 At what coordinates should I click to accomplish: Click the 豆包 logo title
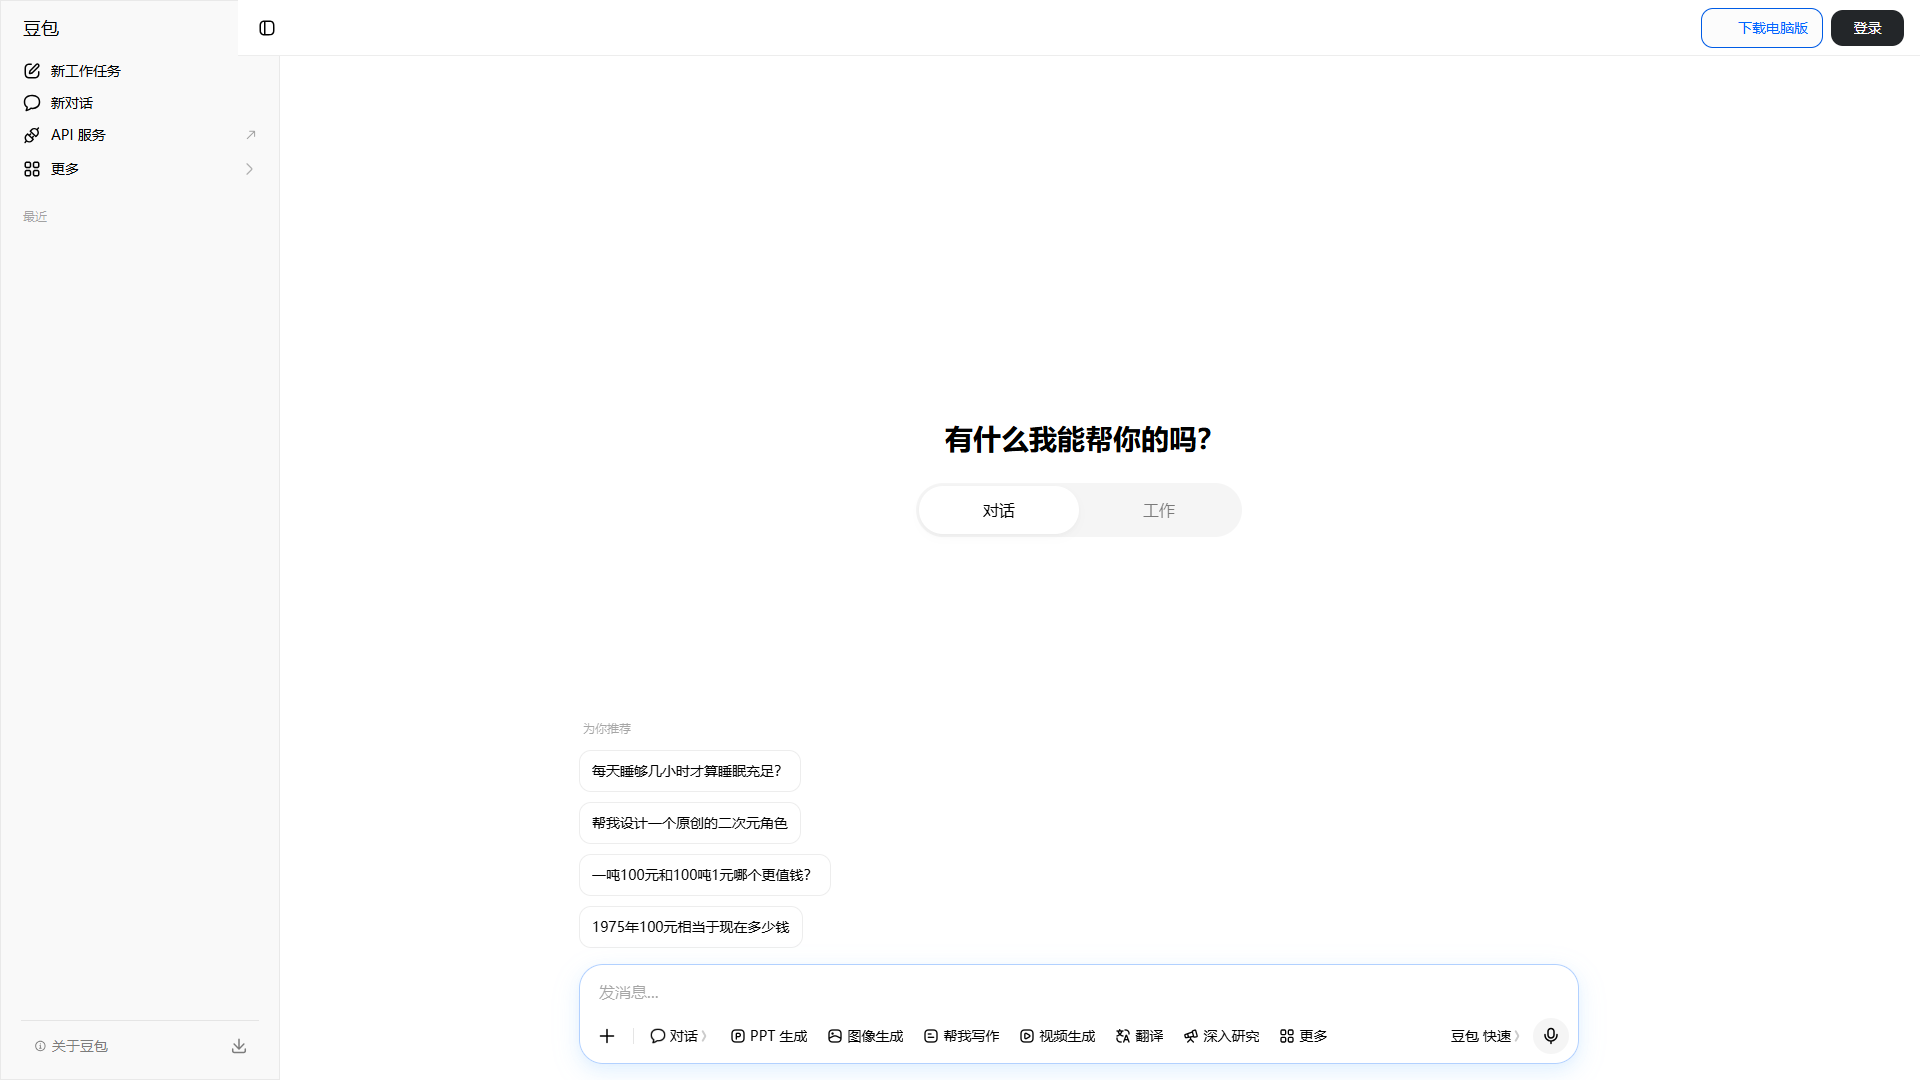[41, 28]
